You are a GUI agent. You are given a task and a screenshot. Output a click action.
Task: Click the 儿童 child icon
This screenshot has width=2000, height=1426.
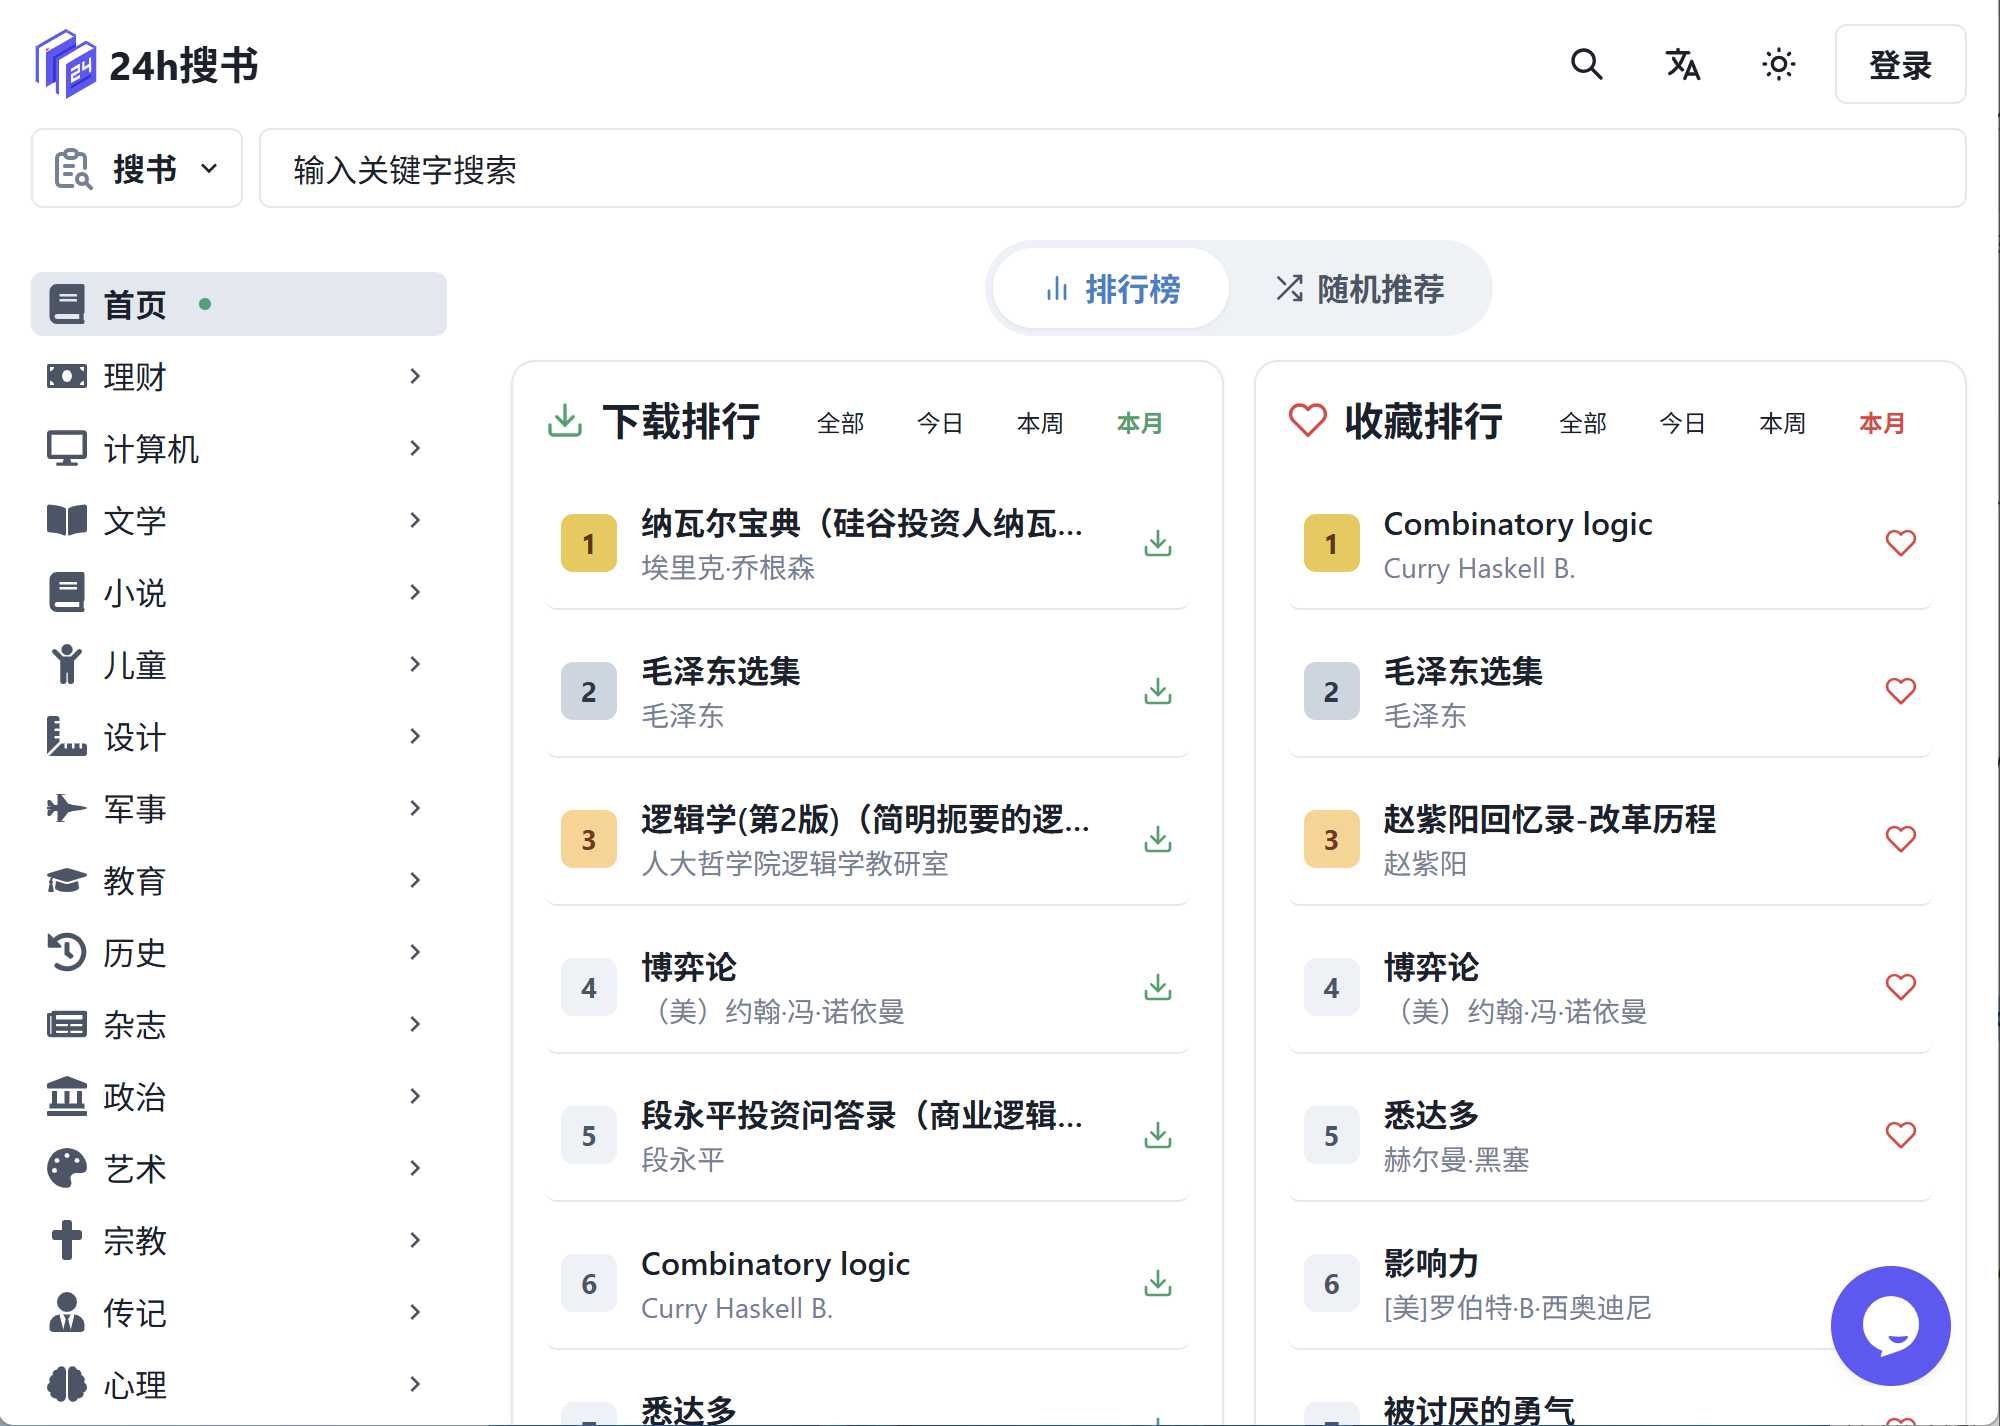tap(67, 664)
